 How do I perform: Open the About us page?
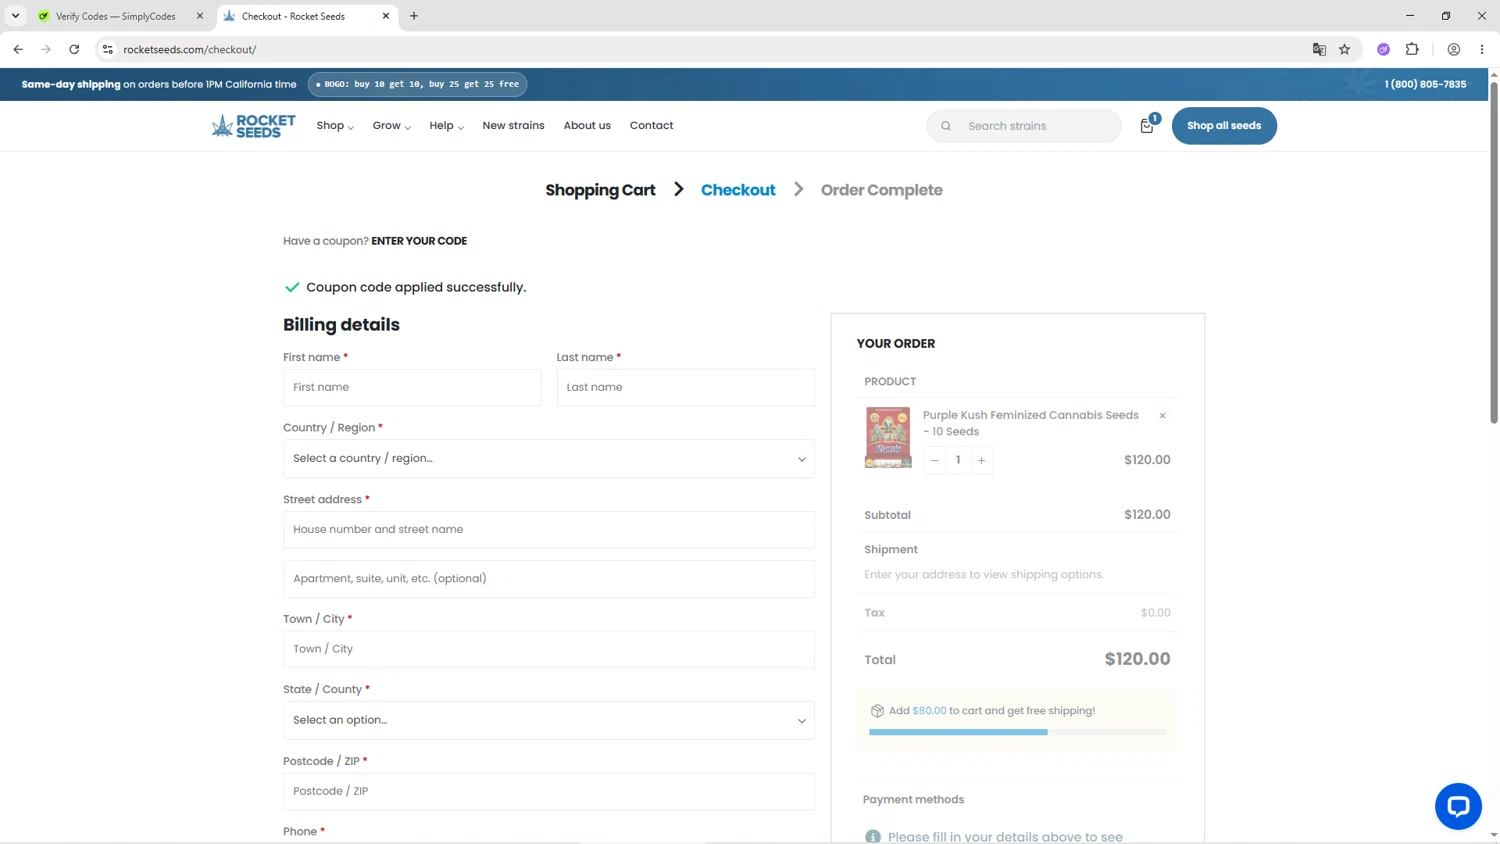pyautogui.click(x=587, y=126)
